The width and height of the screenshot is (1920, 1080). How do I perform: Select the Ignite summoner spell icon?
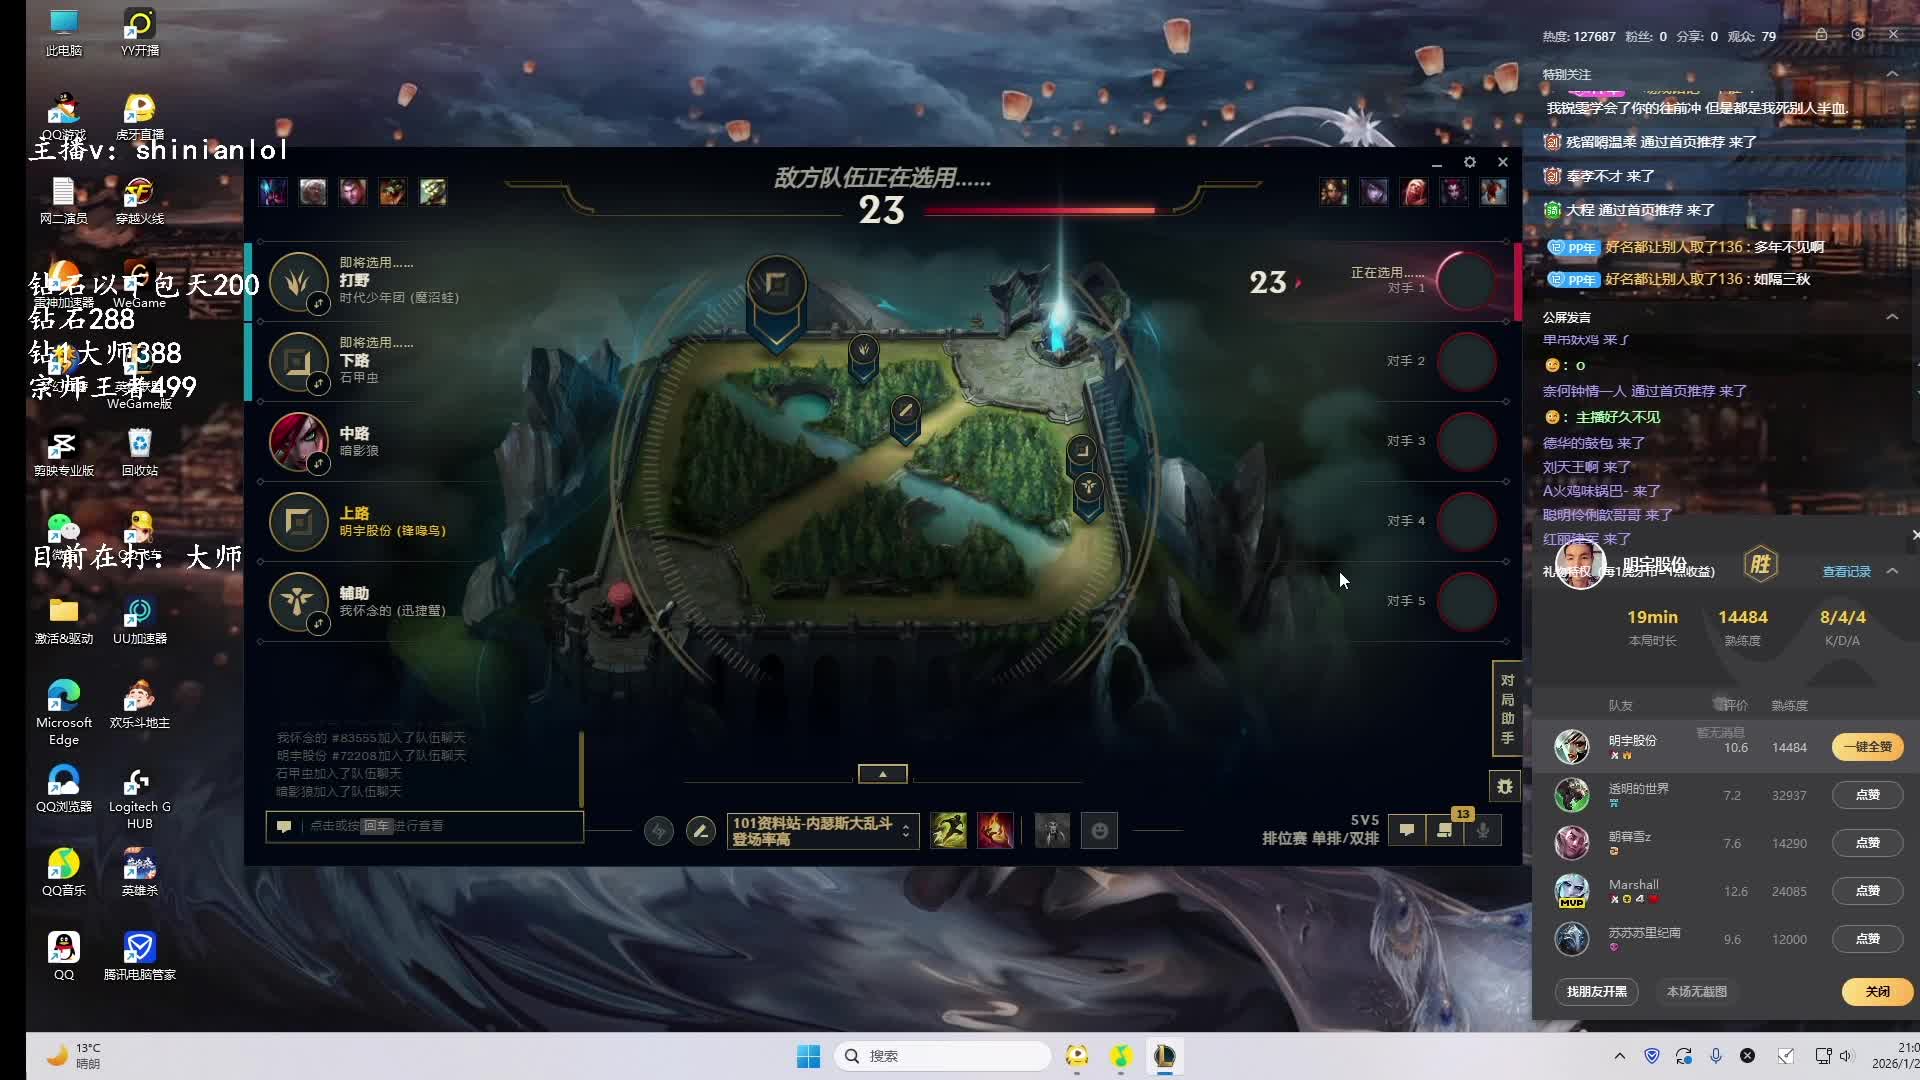[995, 830]
